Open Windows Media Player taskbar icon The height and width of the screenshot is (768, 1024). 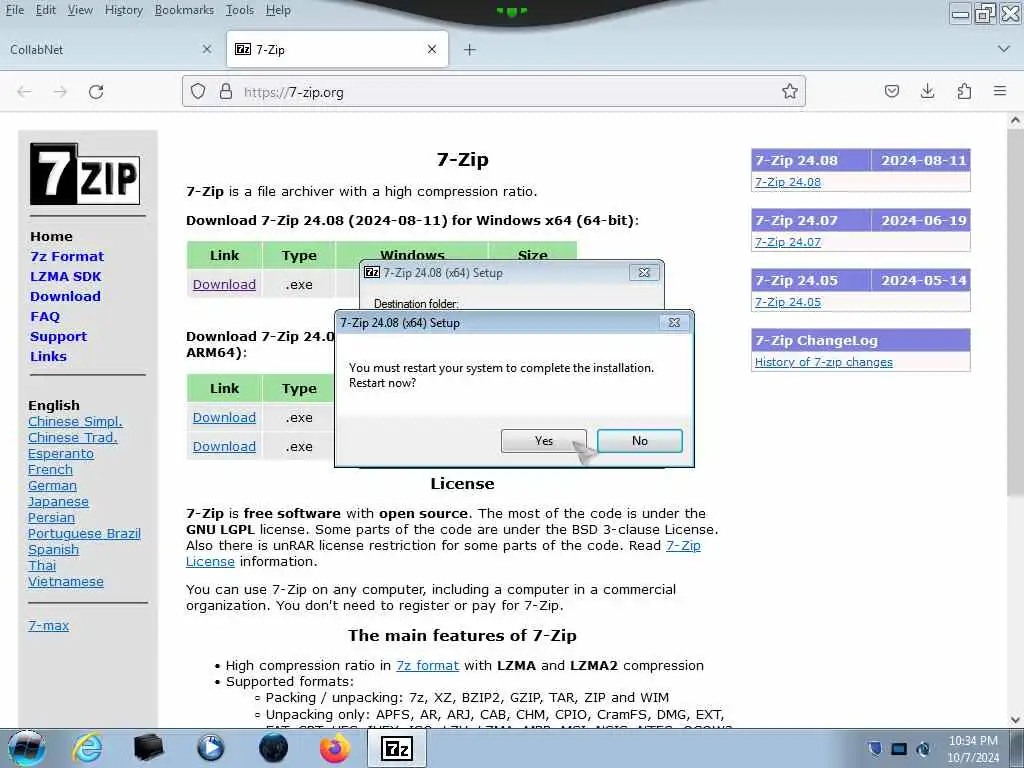210,748
